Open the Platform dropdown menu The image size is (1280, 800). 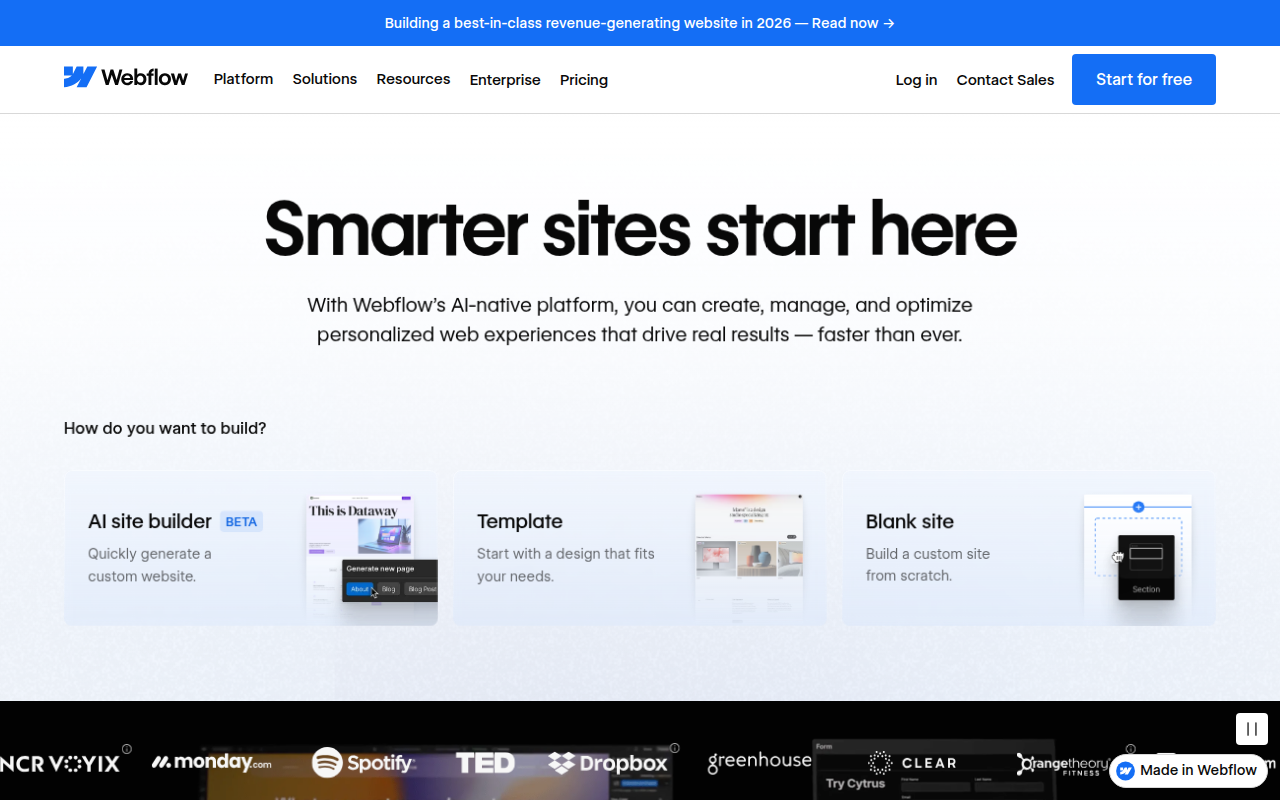[x=243, y=79]
